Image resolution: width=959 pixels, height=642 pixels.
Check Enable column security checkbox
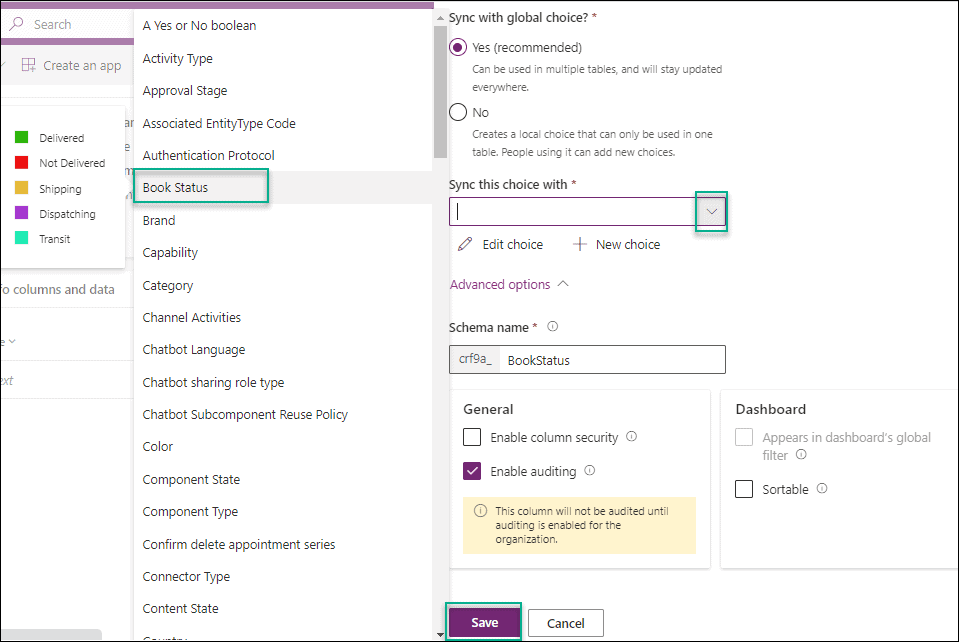tap(472, 437)
